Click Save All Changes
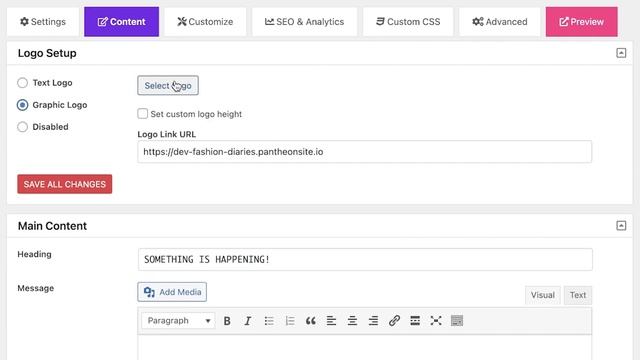 tap(64, 184)
